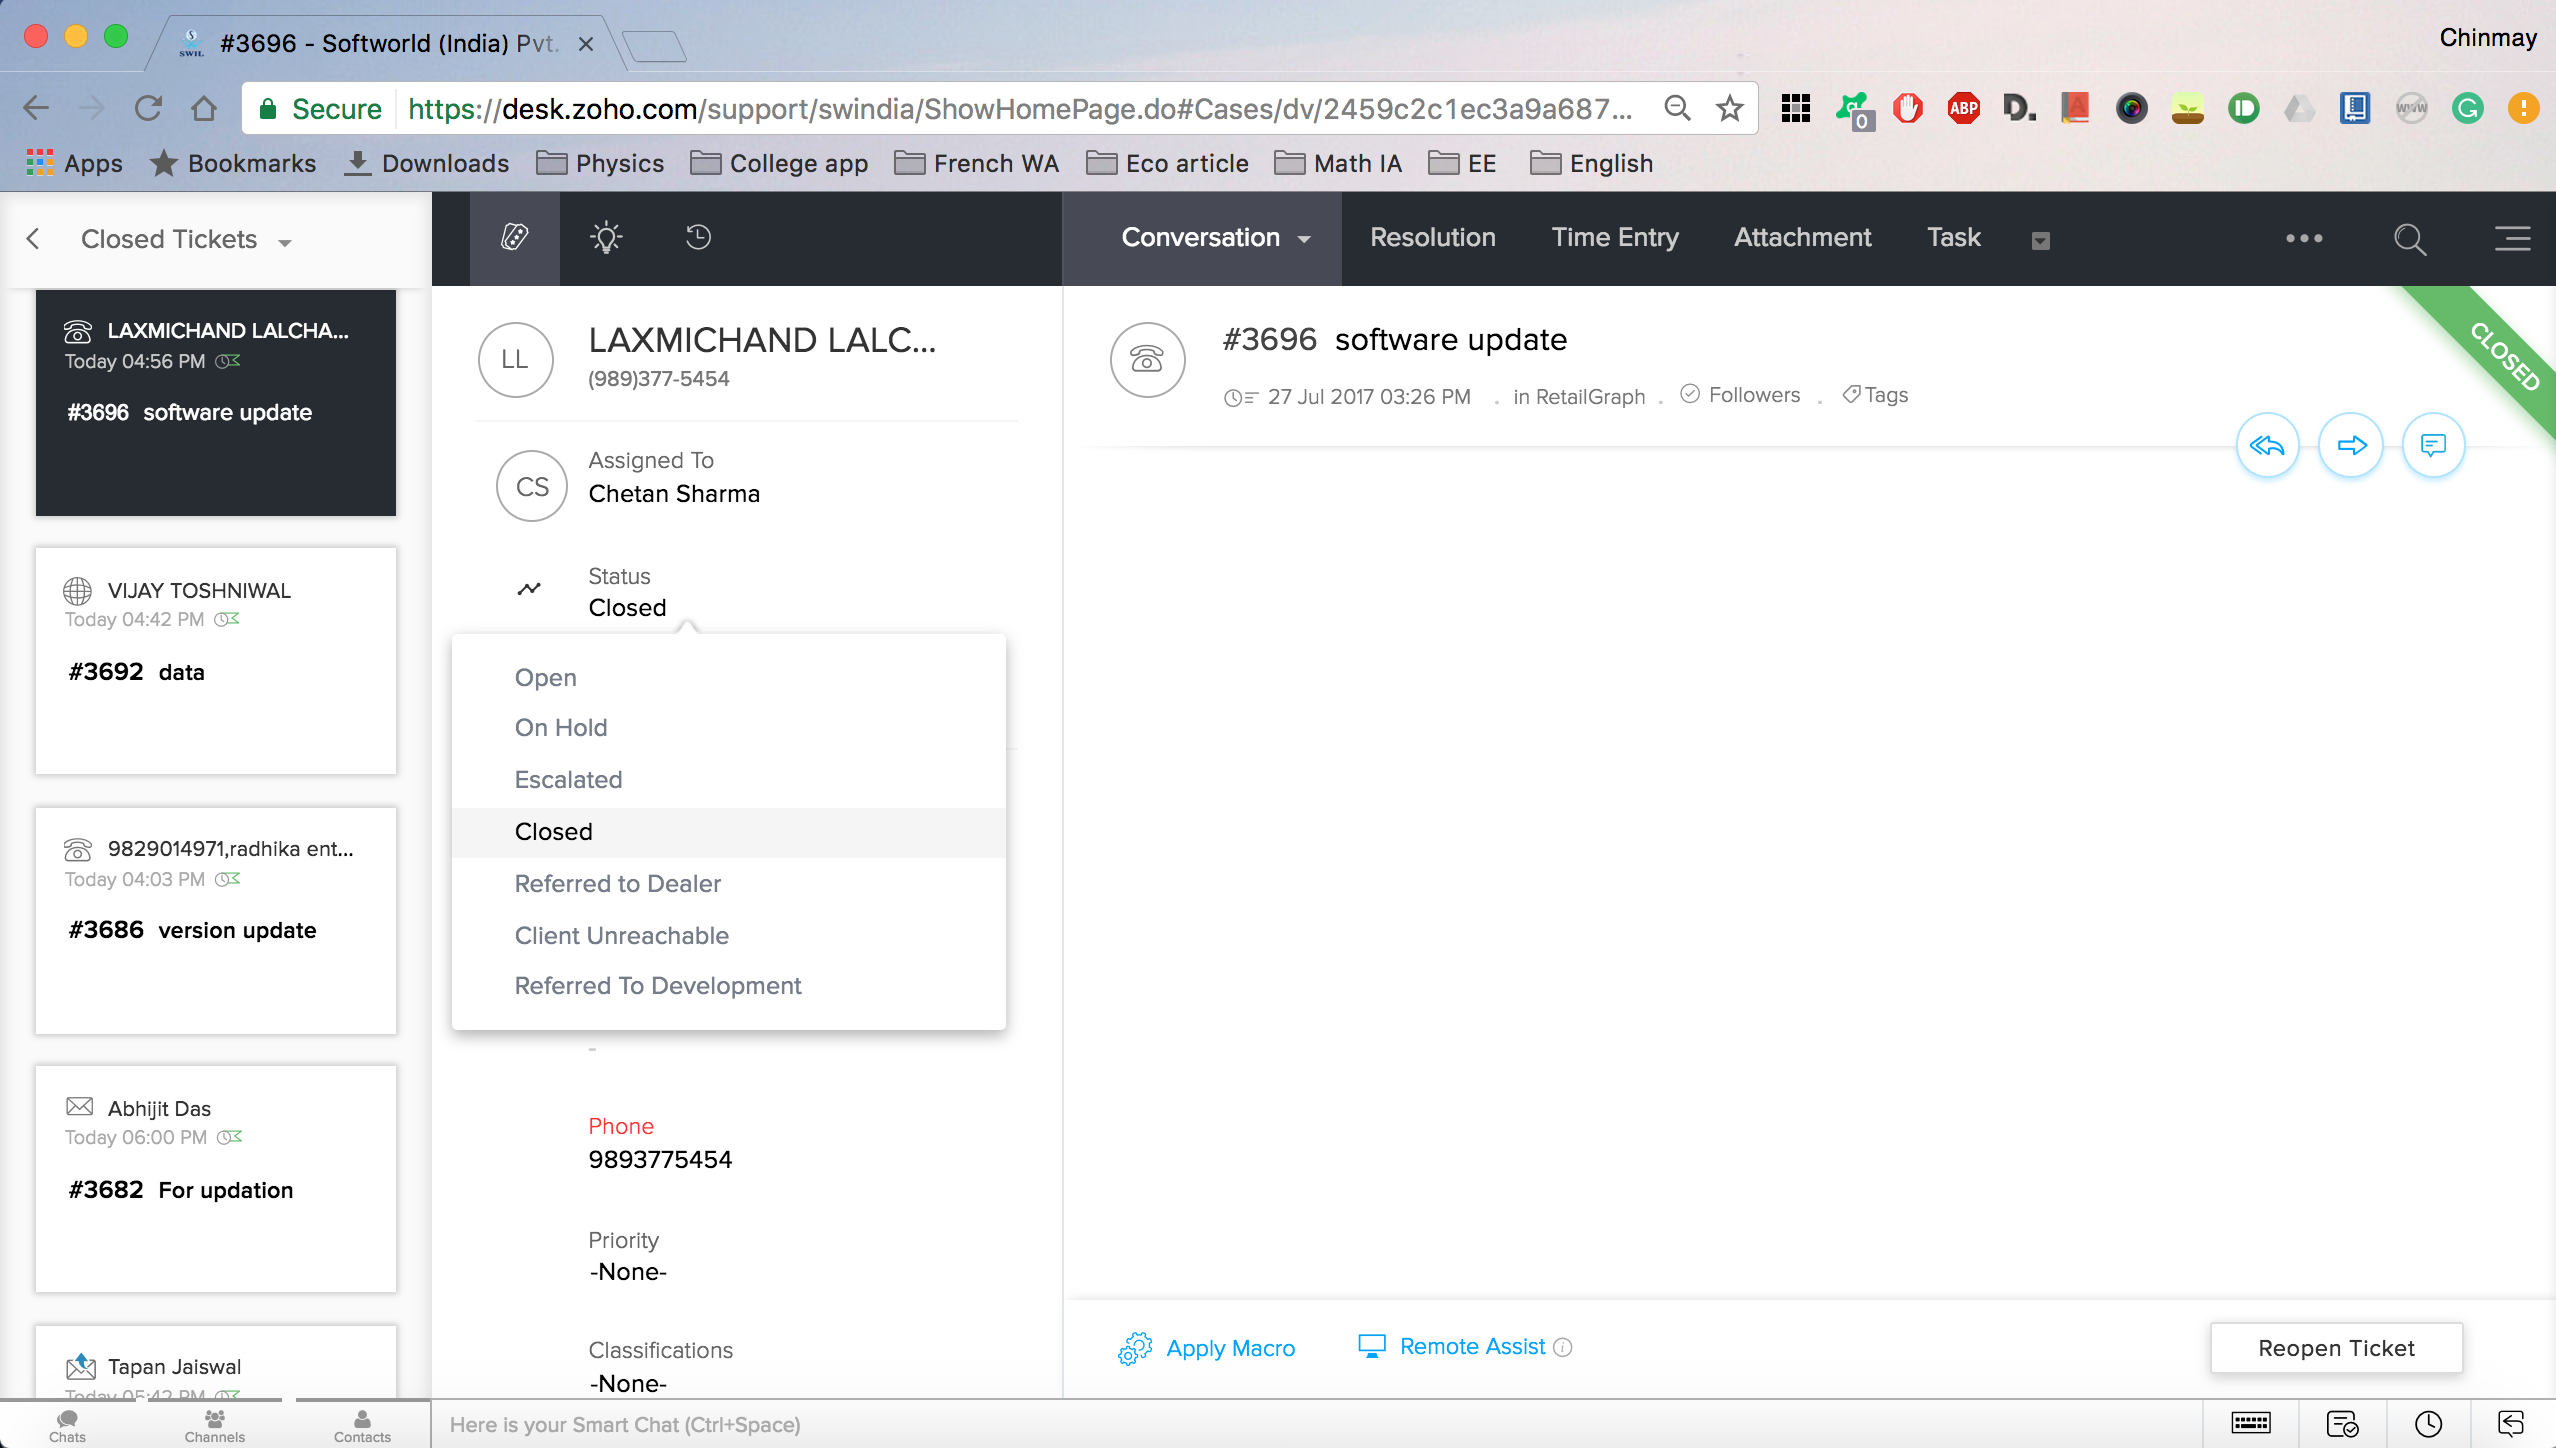The height and width of the screenshot is (1448, 2556).
Task: Expand the Closed Tickets view dropdown
Action: pos(286,242)
